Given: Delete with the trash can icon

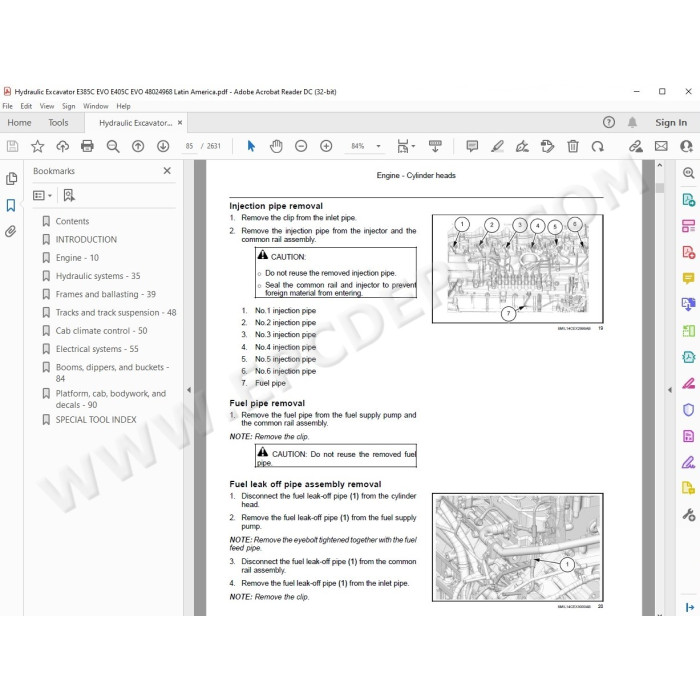Looking at the screenshot, I should [x=573, y=146].
